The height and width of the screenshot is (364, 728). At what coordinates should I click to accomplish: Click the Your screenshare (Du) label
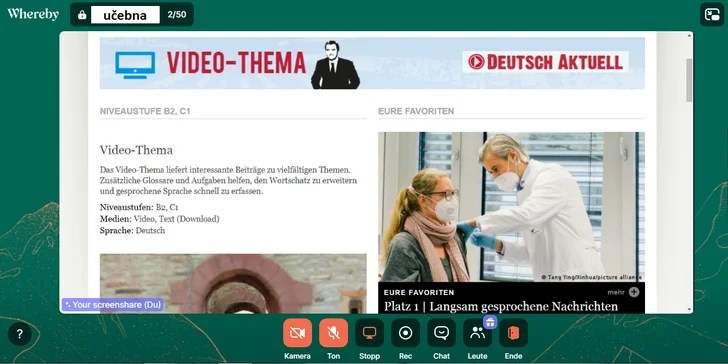112,305
